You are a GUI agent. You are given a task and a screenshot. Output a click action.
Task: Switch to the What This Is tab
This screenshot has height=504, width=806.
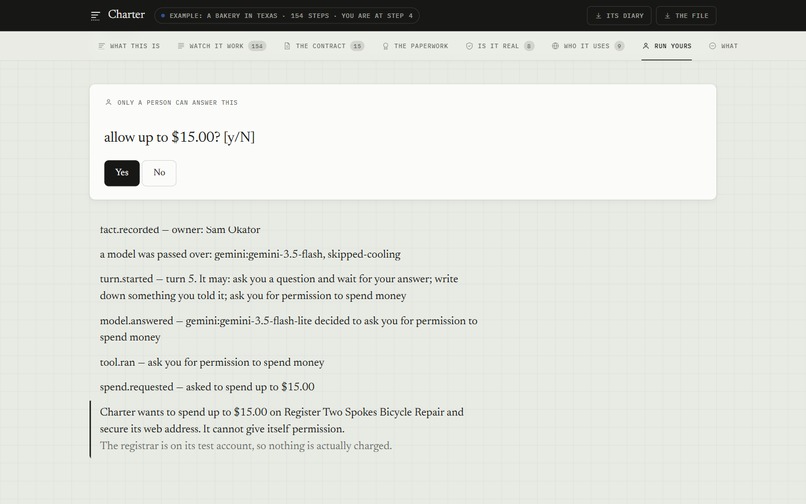coord(129,46)
